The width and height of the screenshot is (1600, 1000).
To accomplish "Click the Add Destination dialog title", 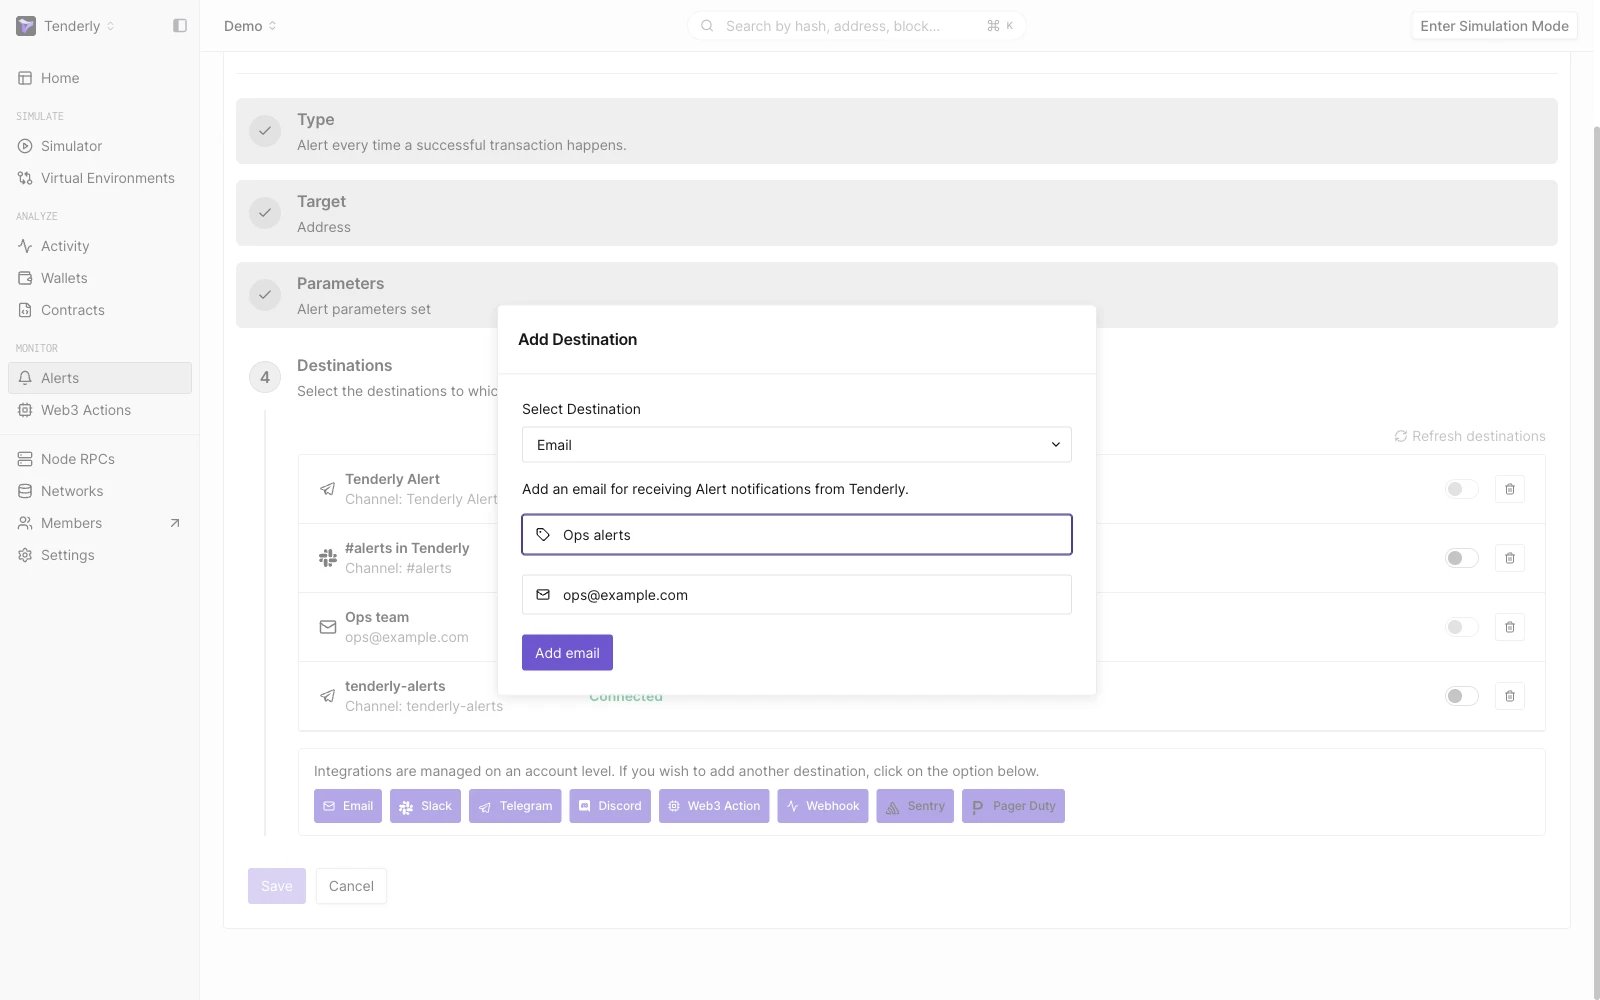I will point(577,339).
